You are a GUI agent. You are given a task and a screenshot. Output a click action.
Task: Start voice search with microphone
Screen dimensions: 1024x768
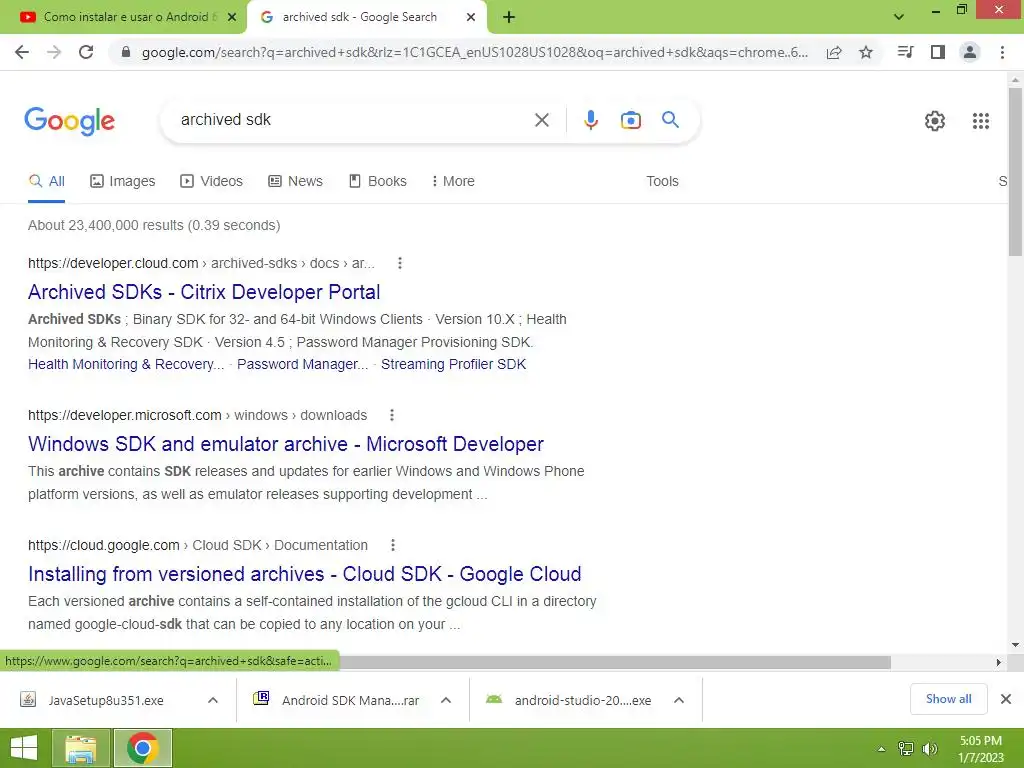click(591, 120)
